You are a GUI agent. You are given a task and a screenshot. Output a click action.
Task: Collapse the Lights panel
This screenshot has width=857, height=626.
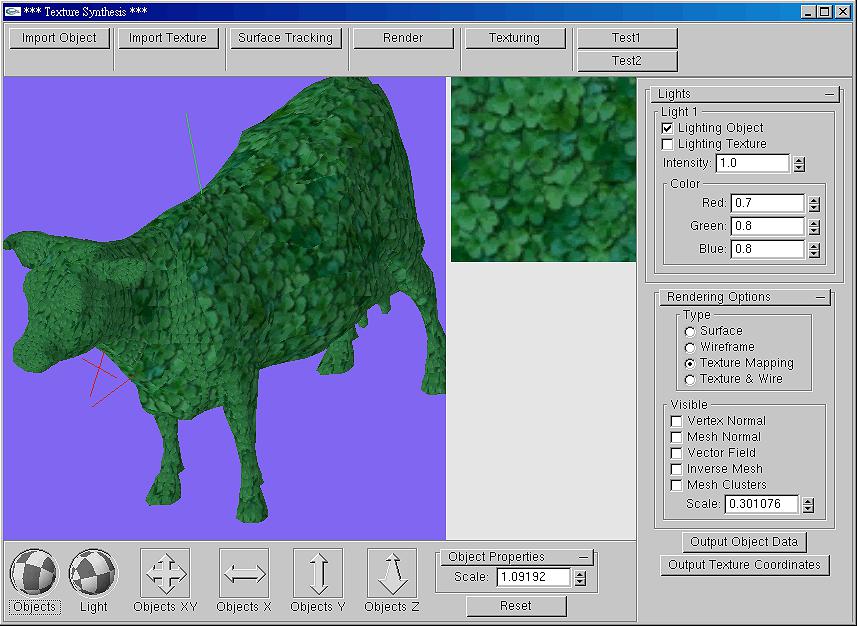click(829, 94)
